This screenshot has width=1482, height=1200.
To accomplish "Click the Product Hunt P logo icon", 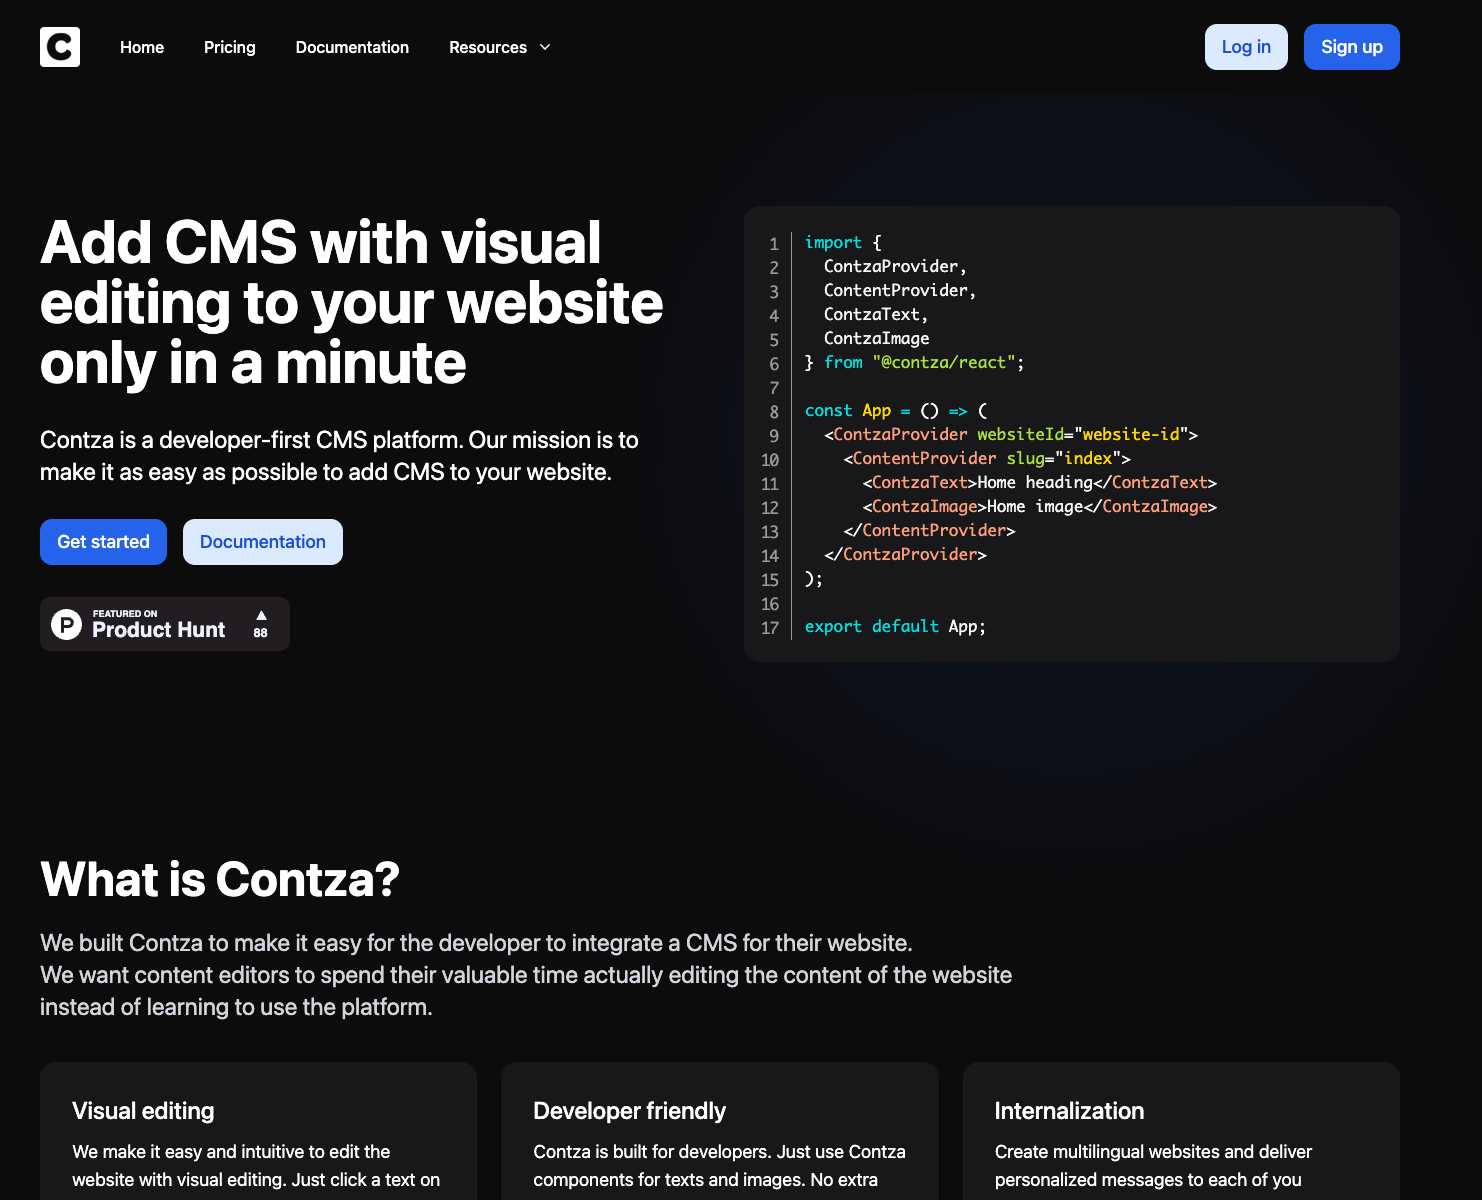I will click(66, 624).
